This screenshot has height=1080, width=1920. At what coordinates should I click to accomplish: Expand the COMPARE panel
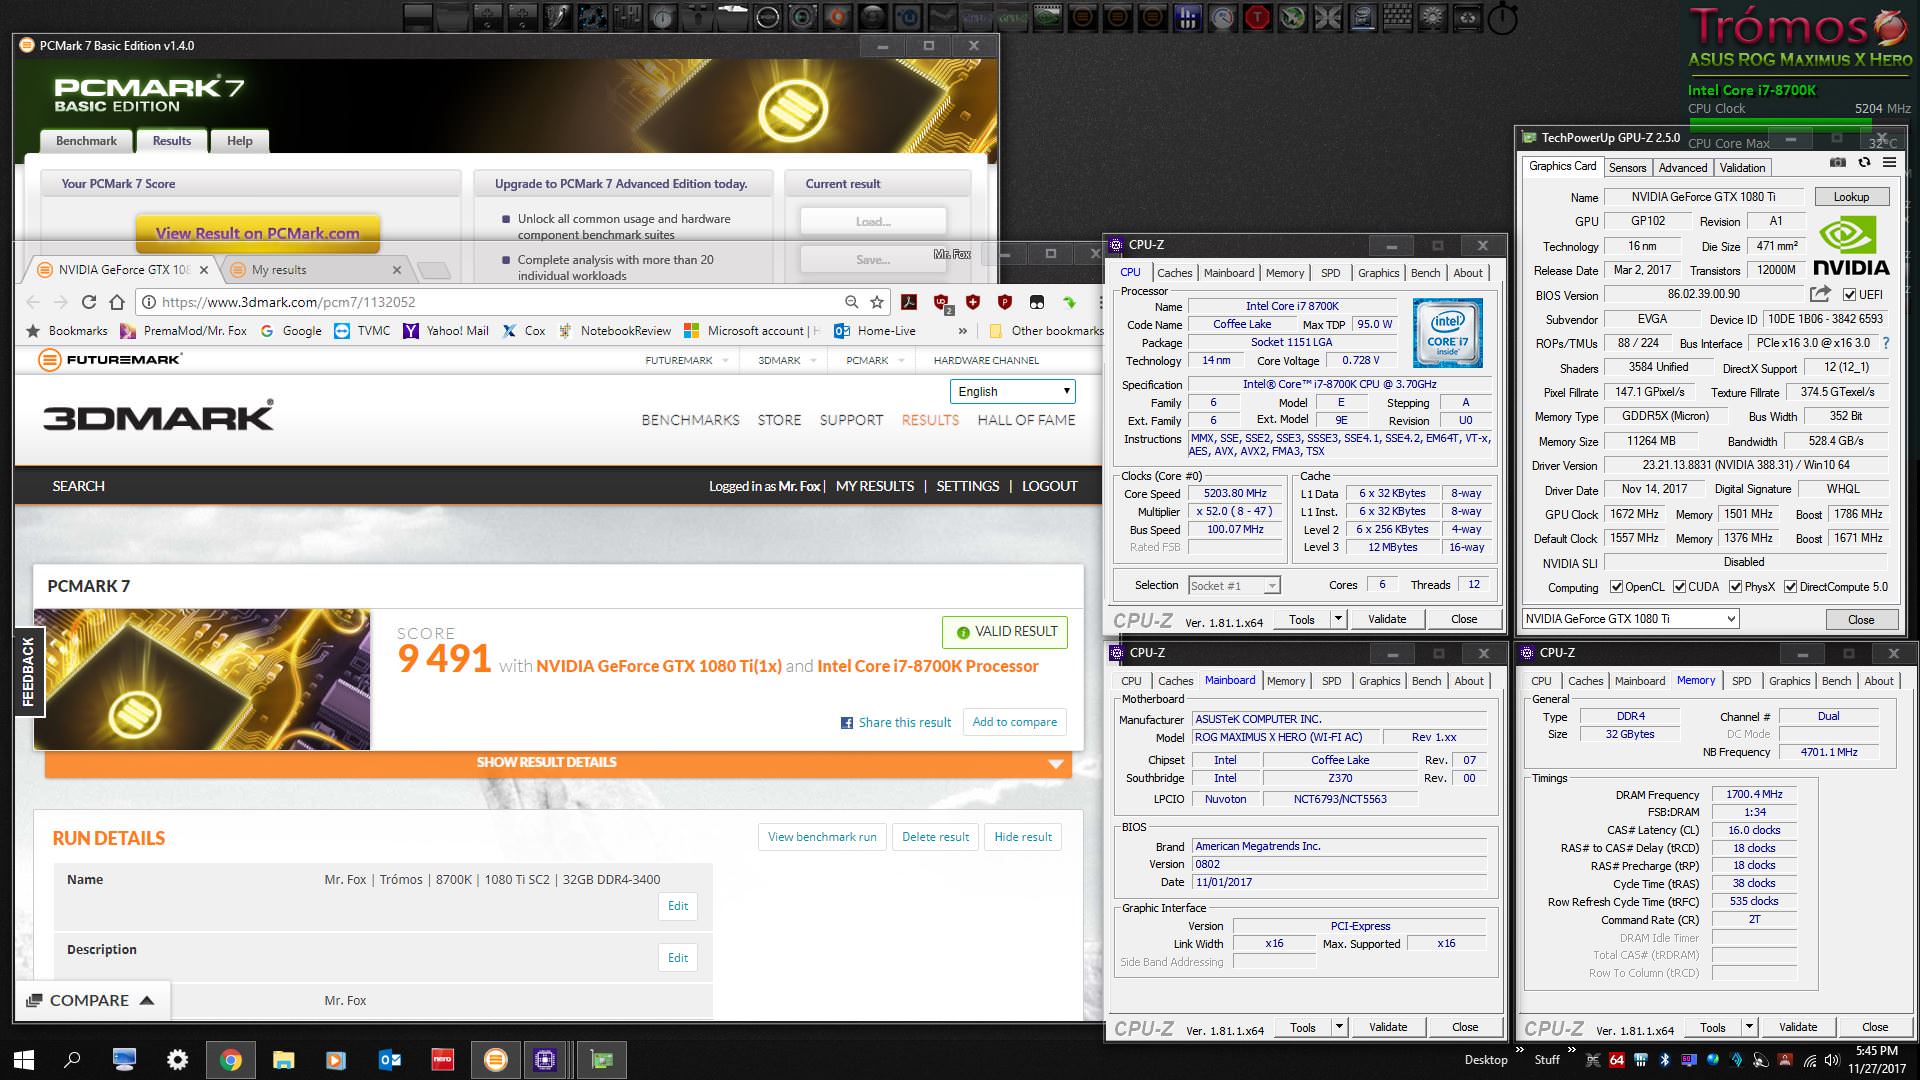[x=91, y=1000]
